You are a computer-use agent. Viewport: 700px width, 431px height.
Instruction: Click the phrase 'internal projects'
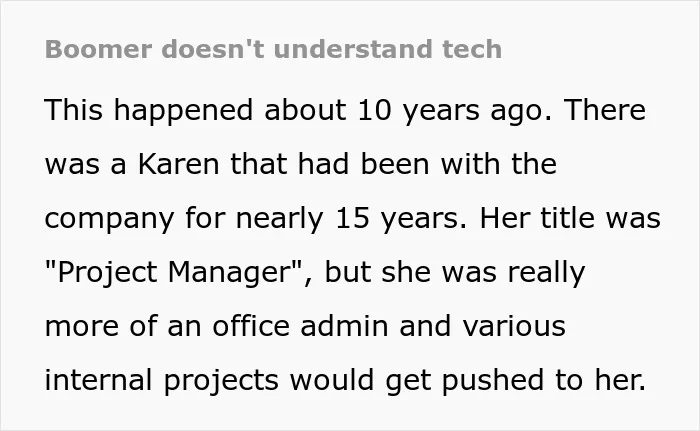pos(162,381)
